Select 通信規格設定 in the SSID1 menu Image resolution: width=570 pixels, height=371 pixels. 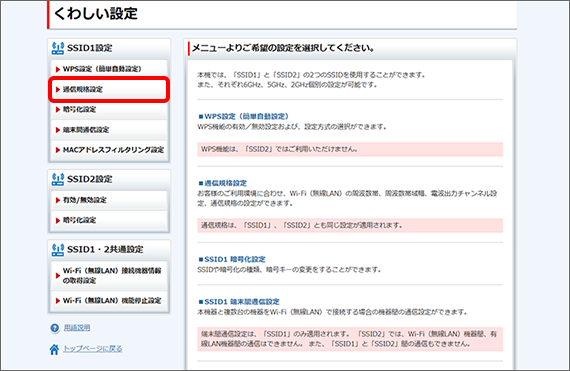109,89
